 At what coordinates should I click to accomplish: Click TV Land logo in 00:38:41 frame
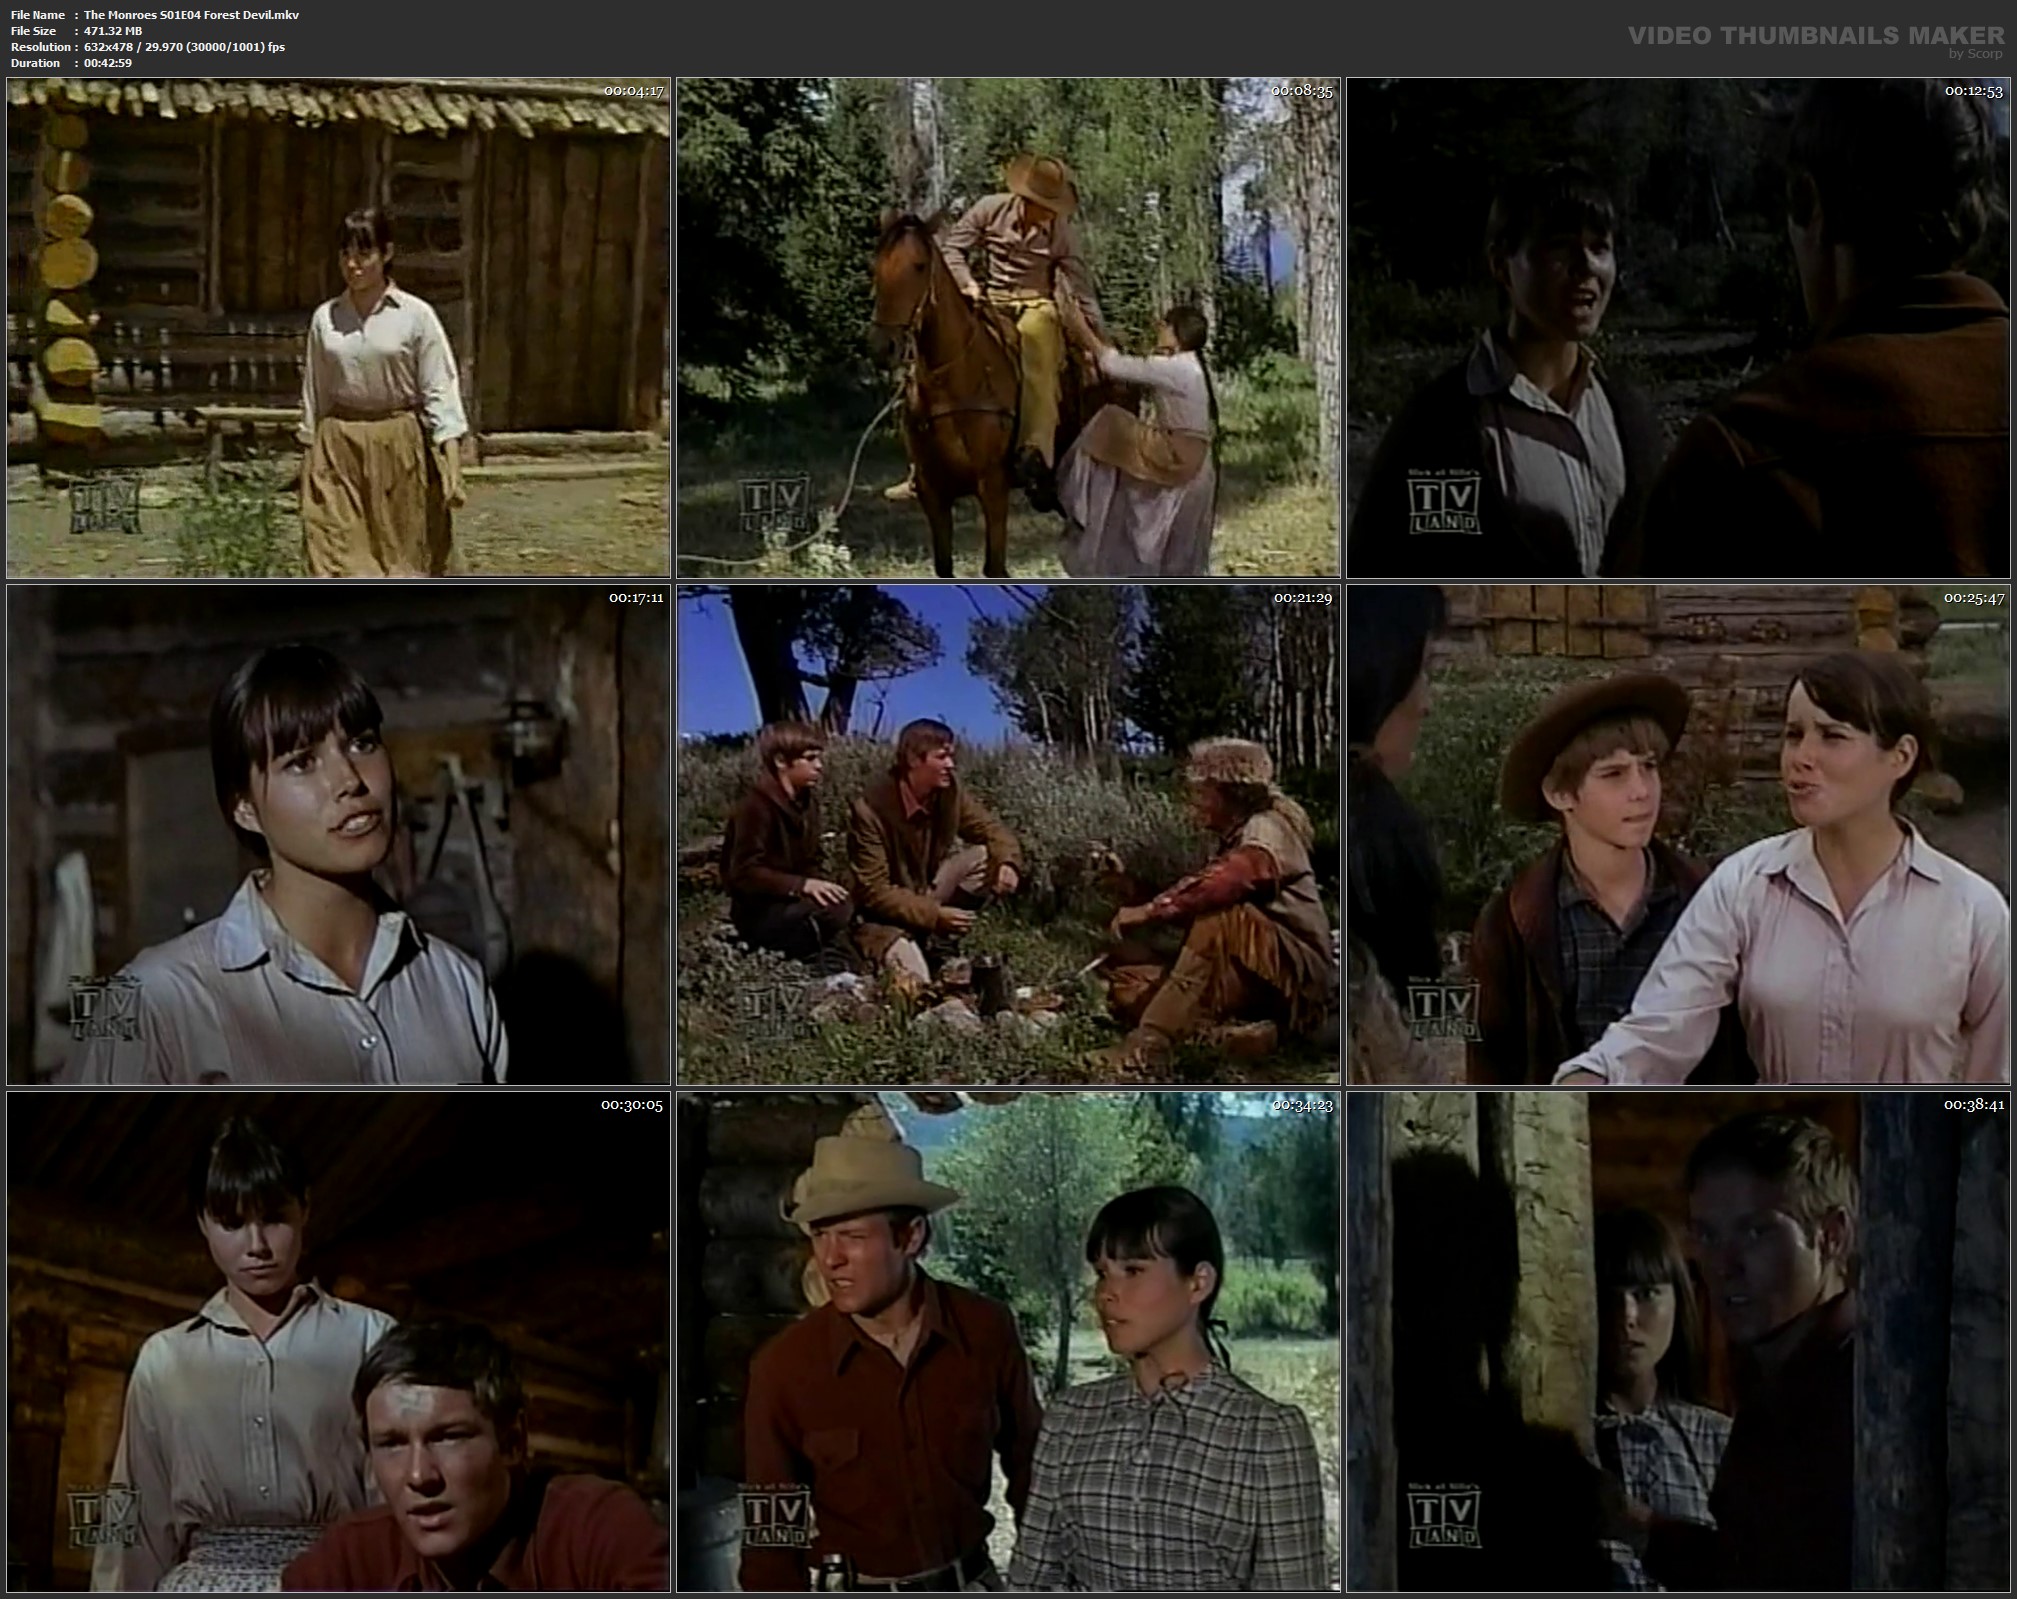(1444, 1519)
